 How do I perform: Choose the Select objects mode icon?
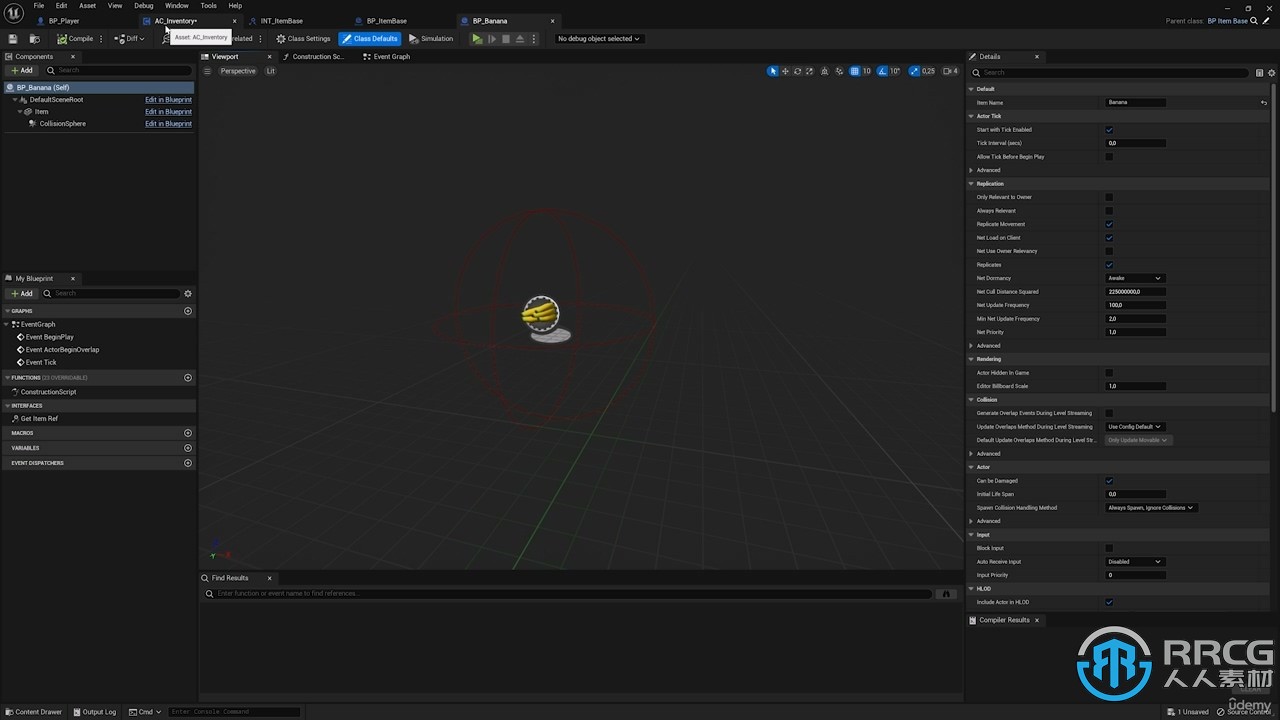pos(772,71)
